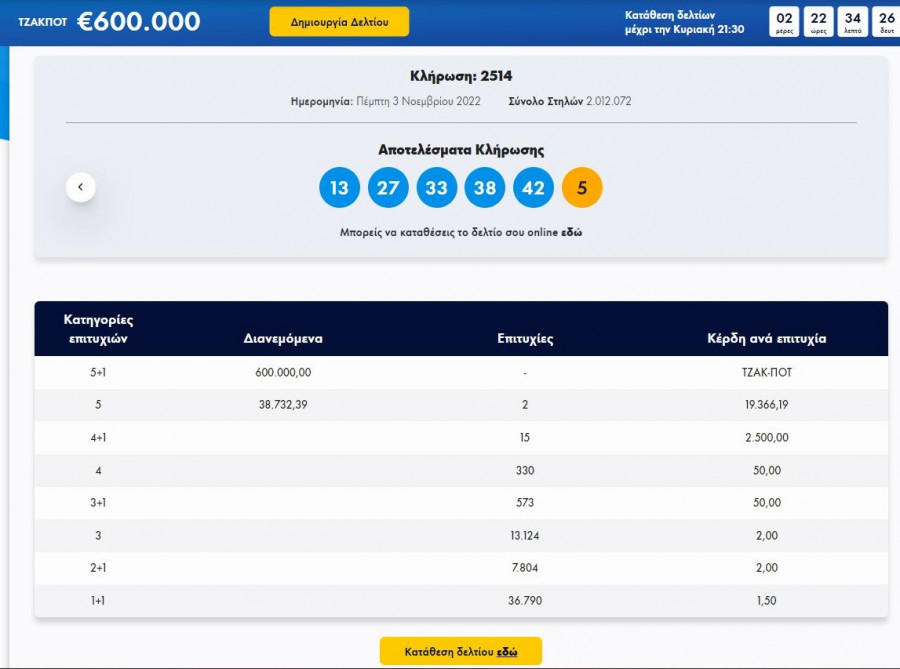Click the blue ball number 13

tap(339, 188)
